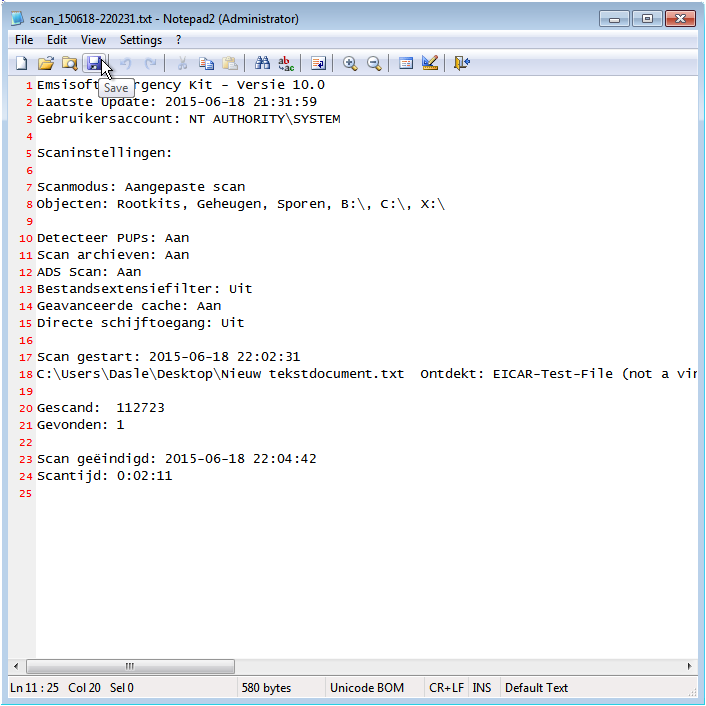Click the 'Ln 11 : 25' status entry
This screenshot has width=706, height=706.
[34, 688]
